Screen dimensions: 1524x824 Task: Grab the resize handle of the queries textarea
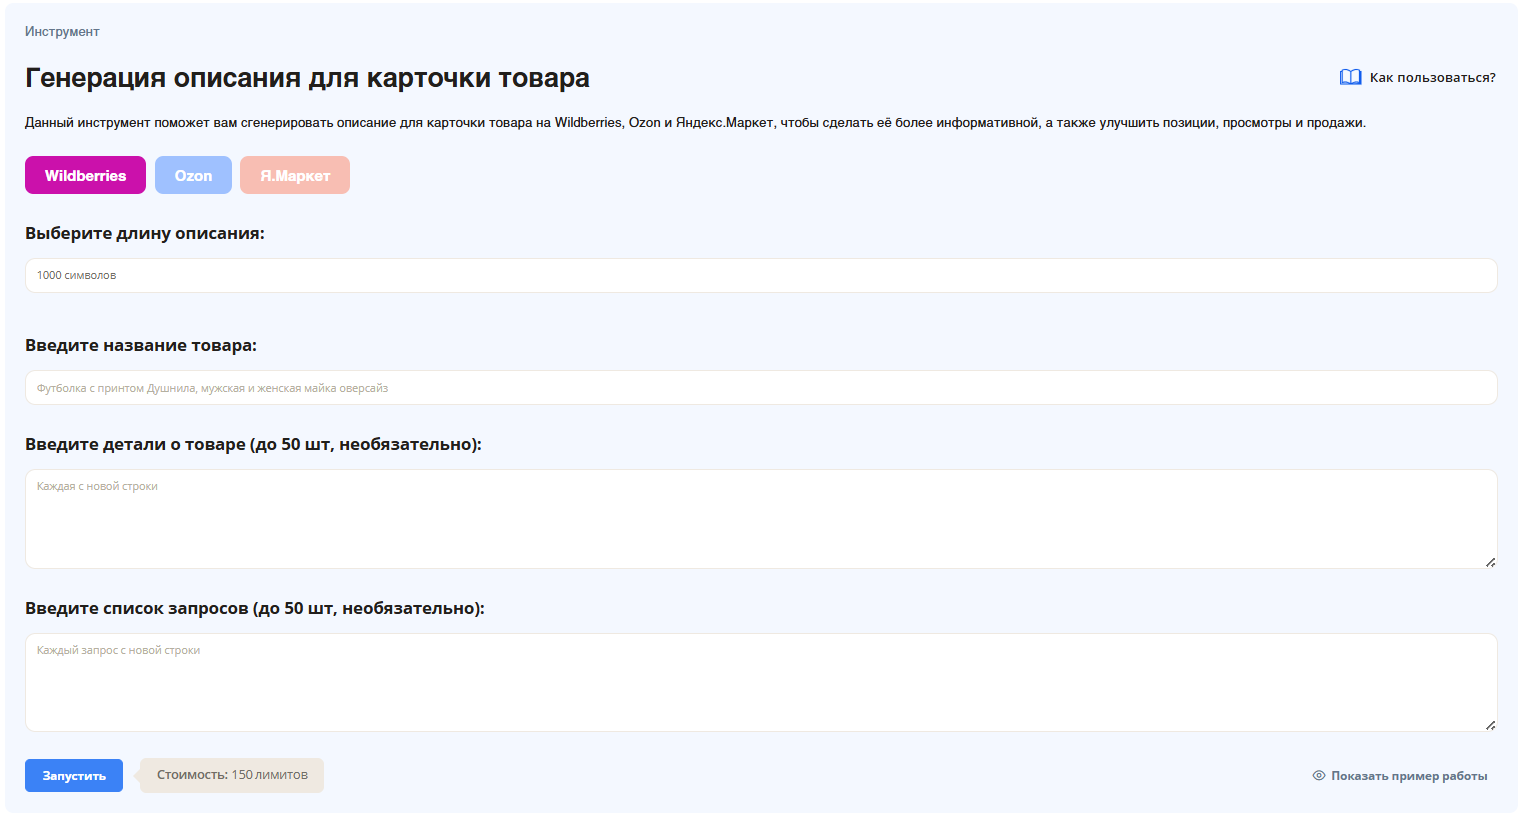click(x=1490, y=725)
